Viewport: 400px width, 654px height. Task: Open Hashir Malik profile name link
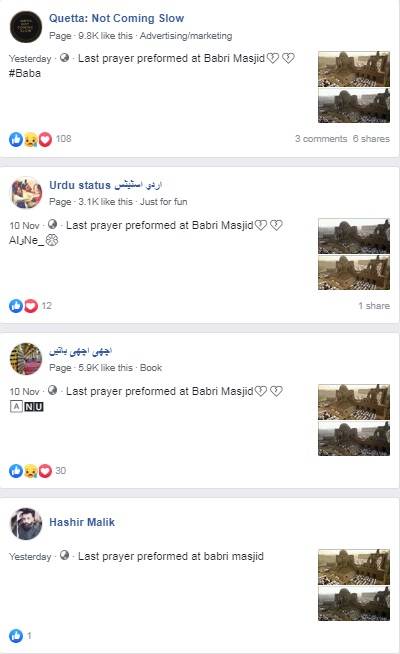(x=82, y=522)
